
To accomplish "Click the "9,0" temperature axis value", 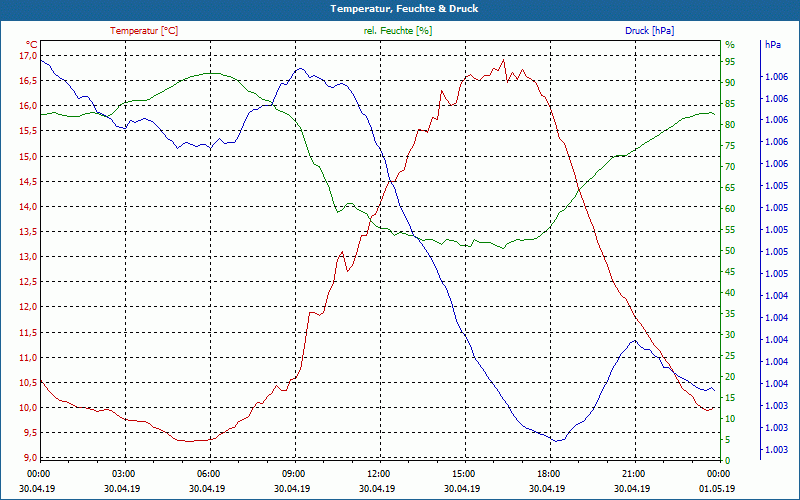I will pyautogui.click(x=31, y=458).
